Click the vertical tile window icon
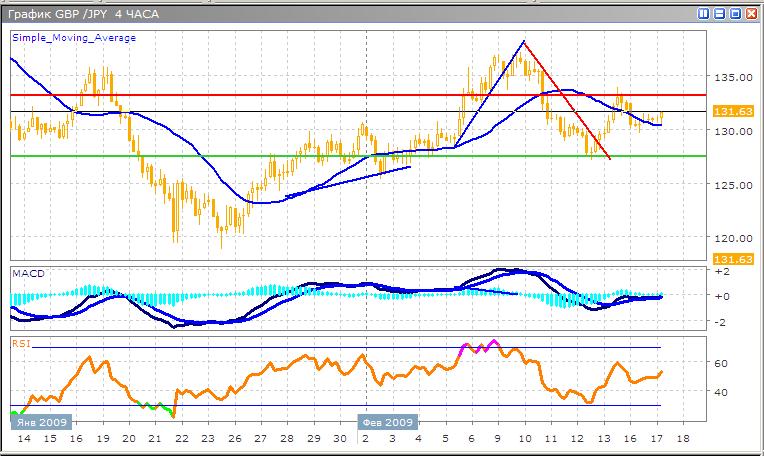764x456 pixels. [x=704, y=13]
